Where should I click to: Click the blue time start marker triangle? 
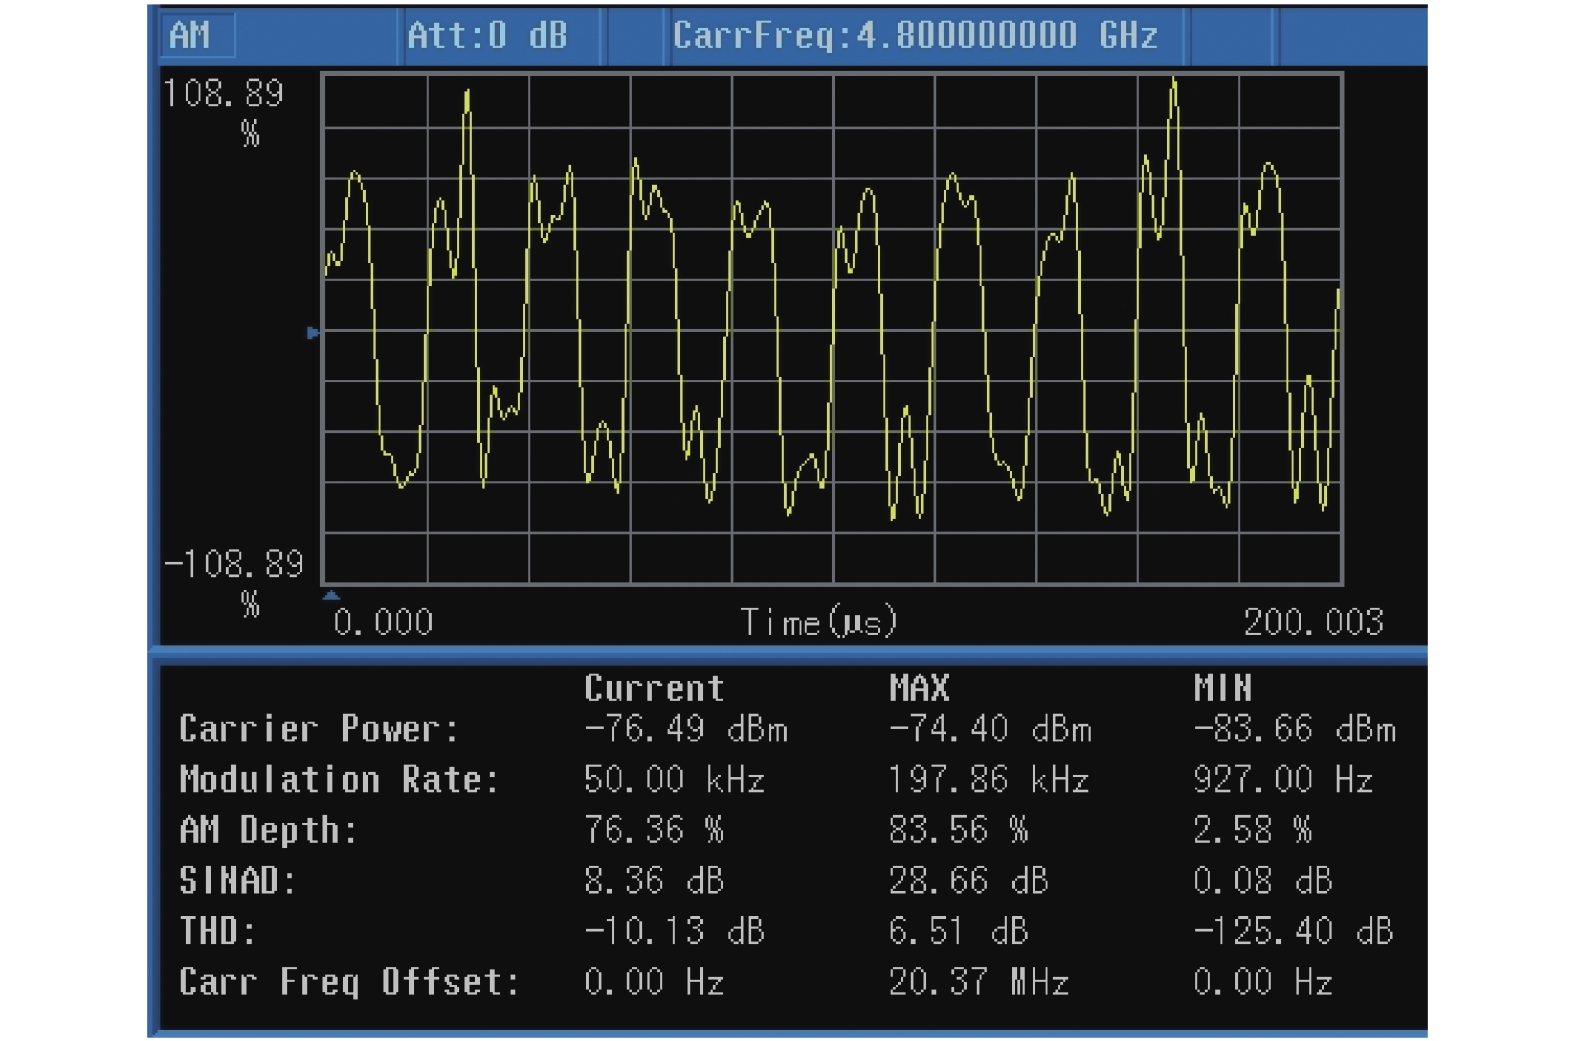(x=331, y=596)
